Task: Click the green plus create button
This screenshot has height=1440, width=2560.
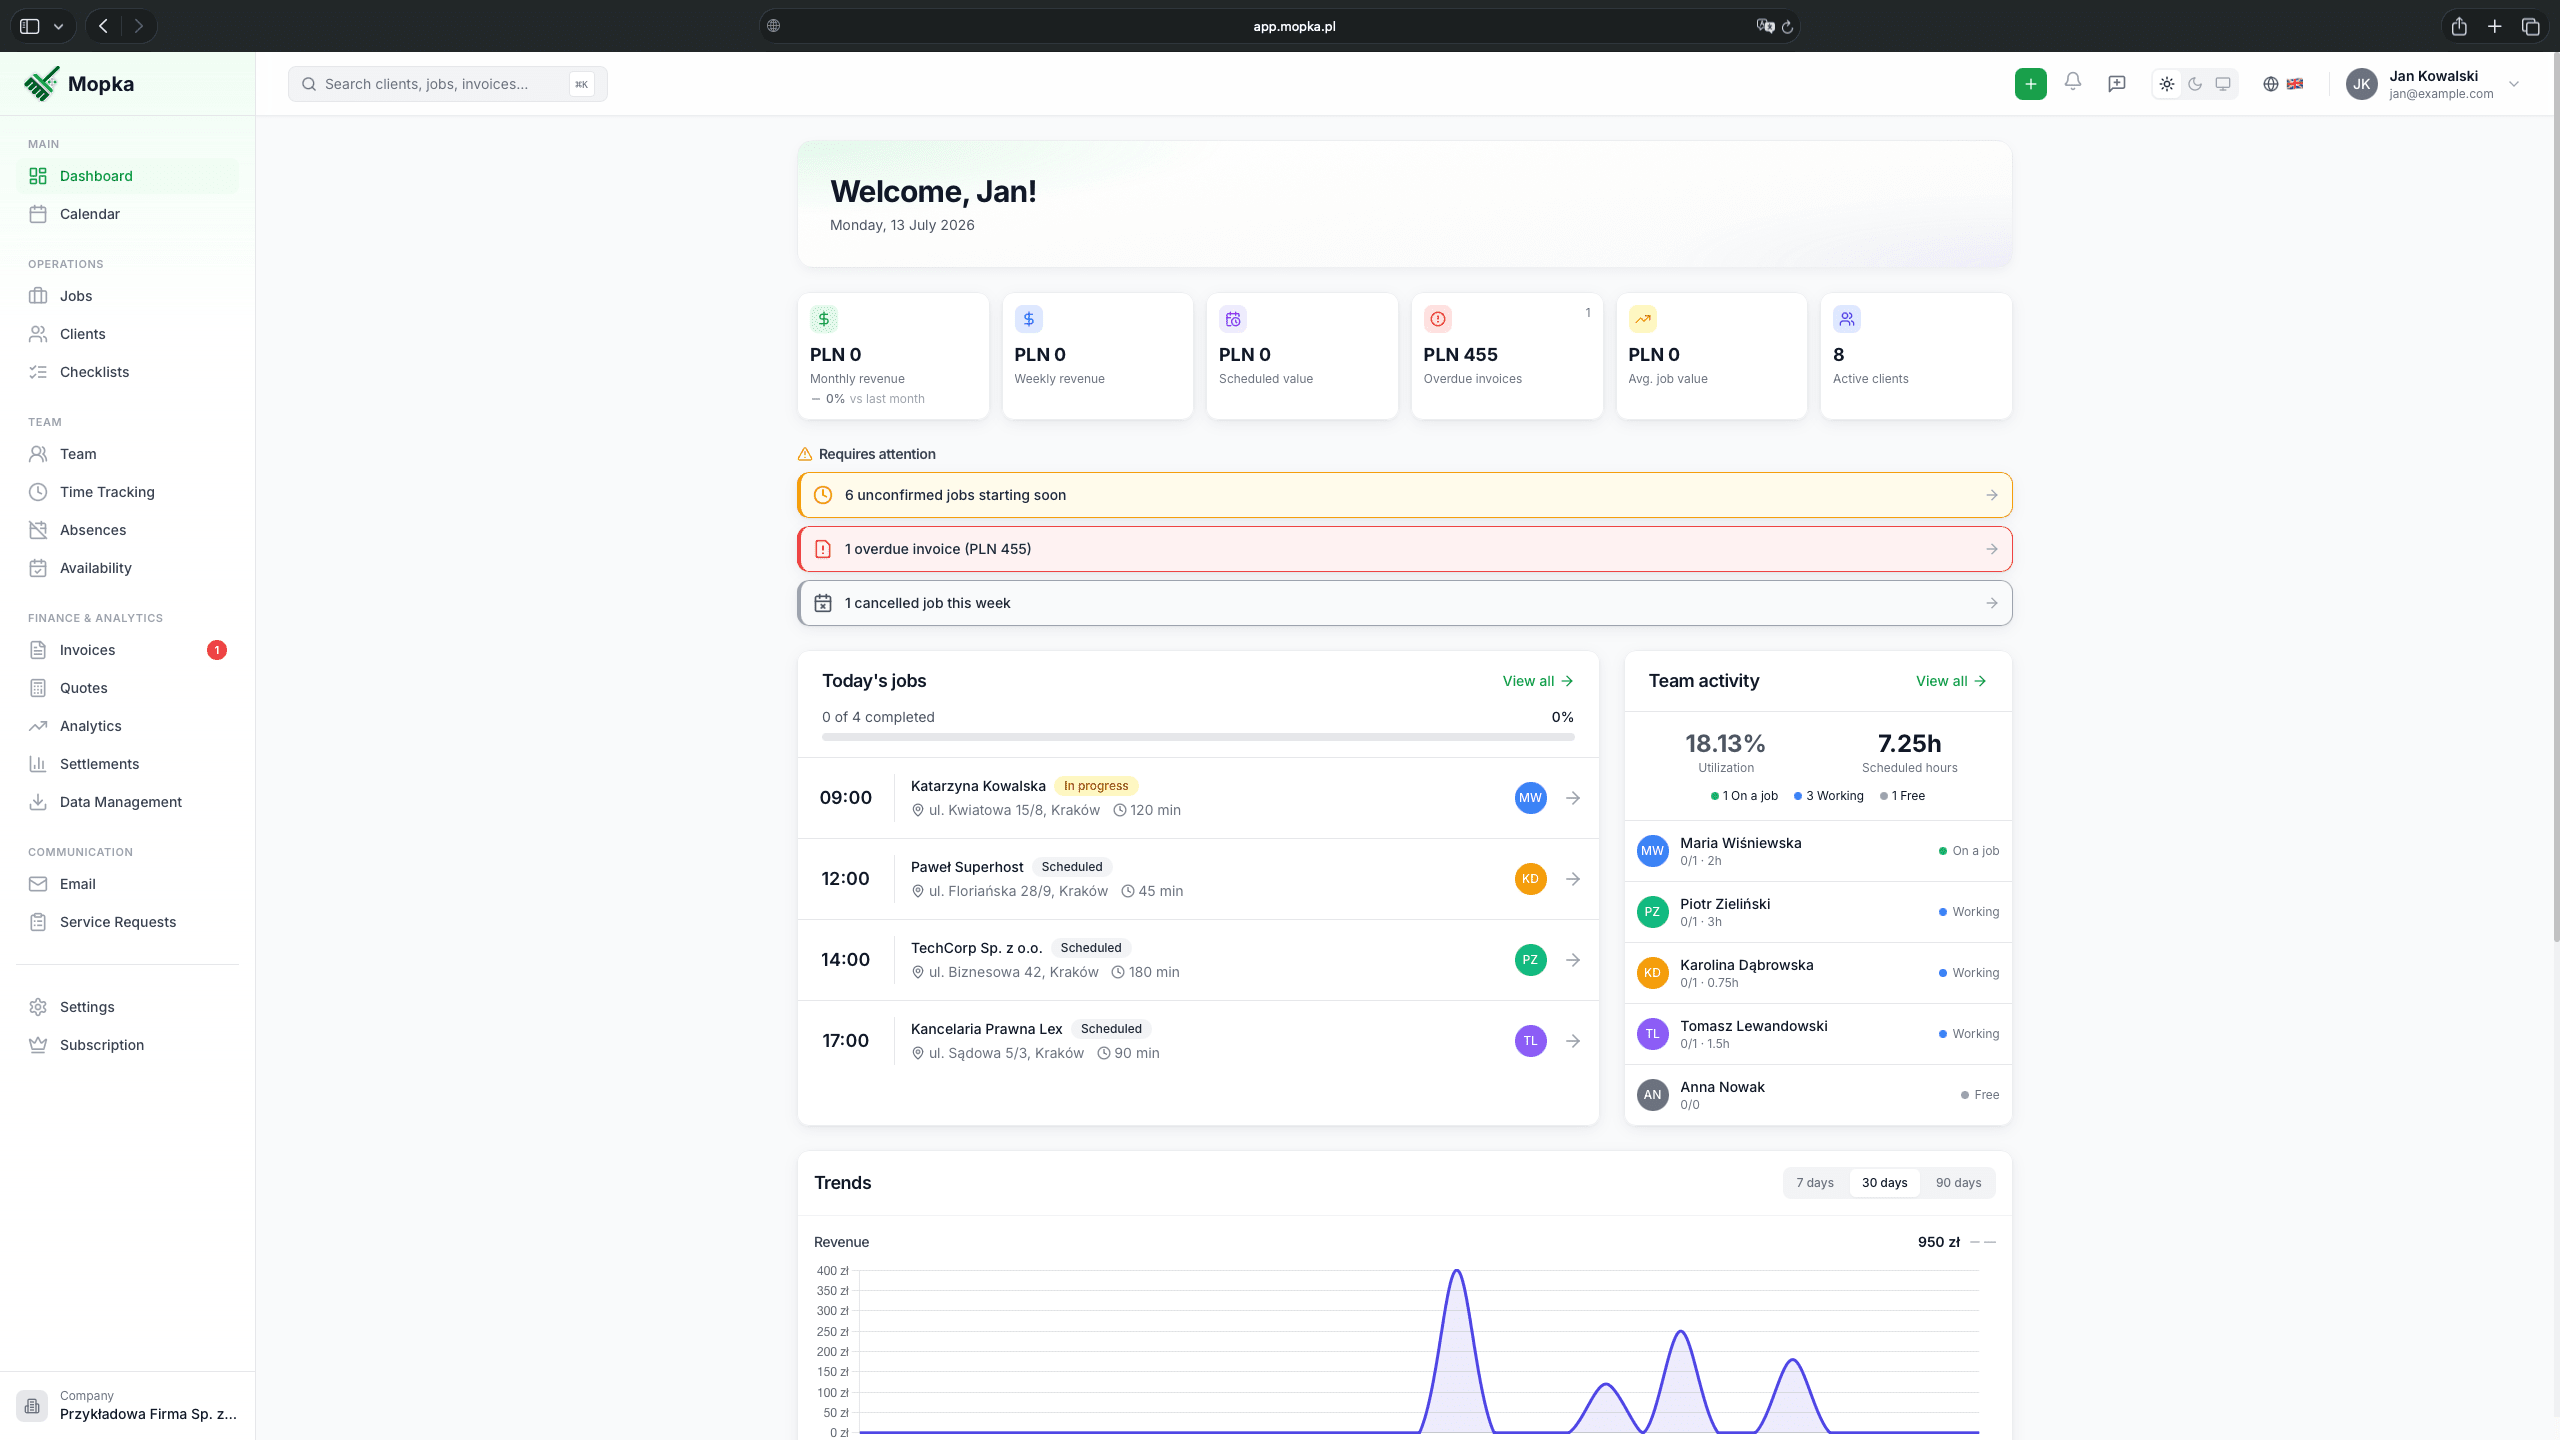Action: coord(2030,84)
